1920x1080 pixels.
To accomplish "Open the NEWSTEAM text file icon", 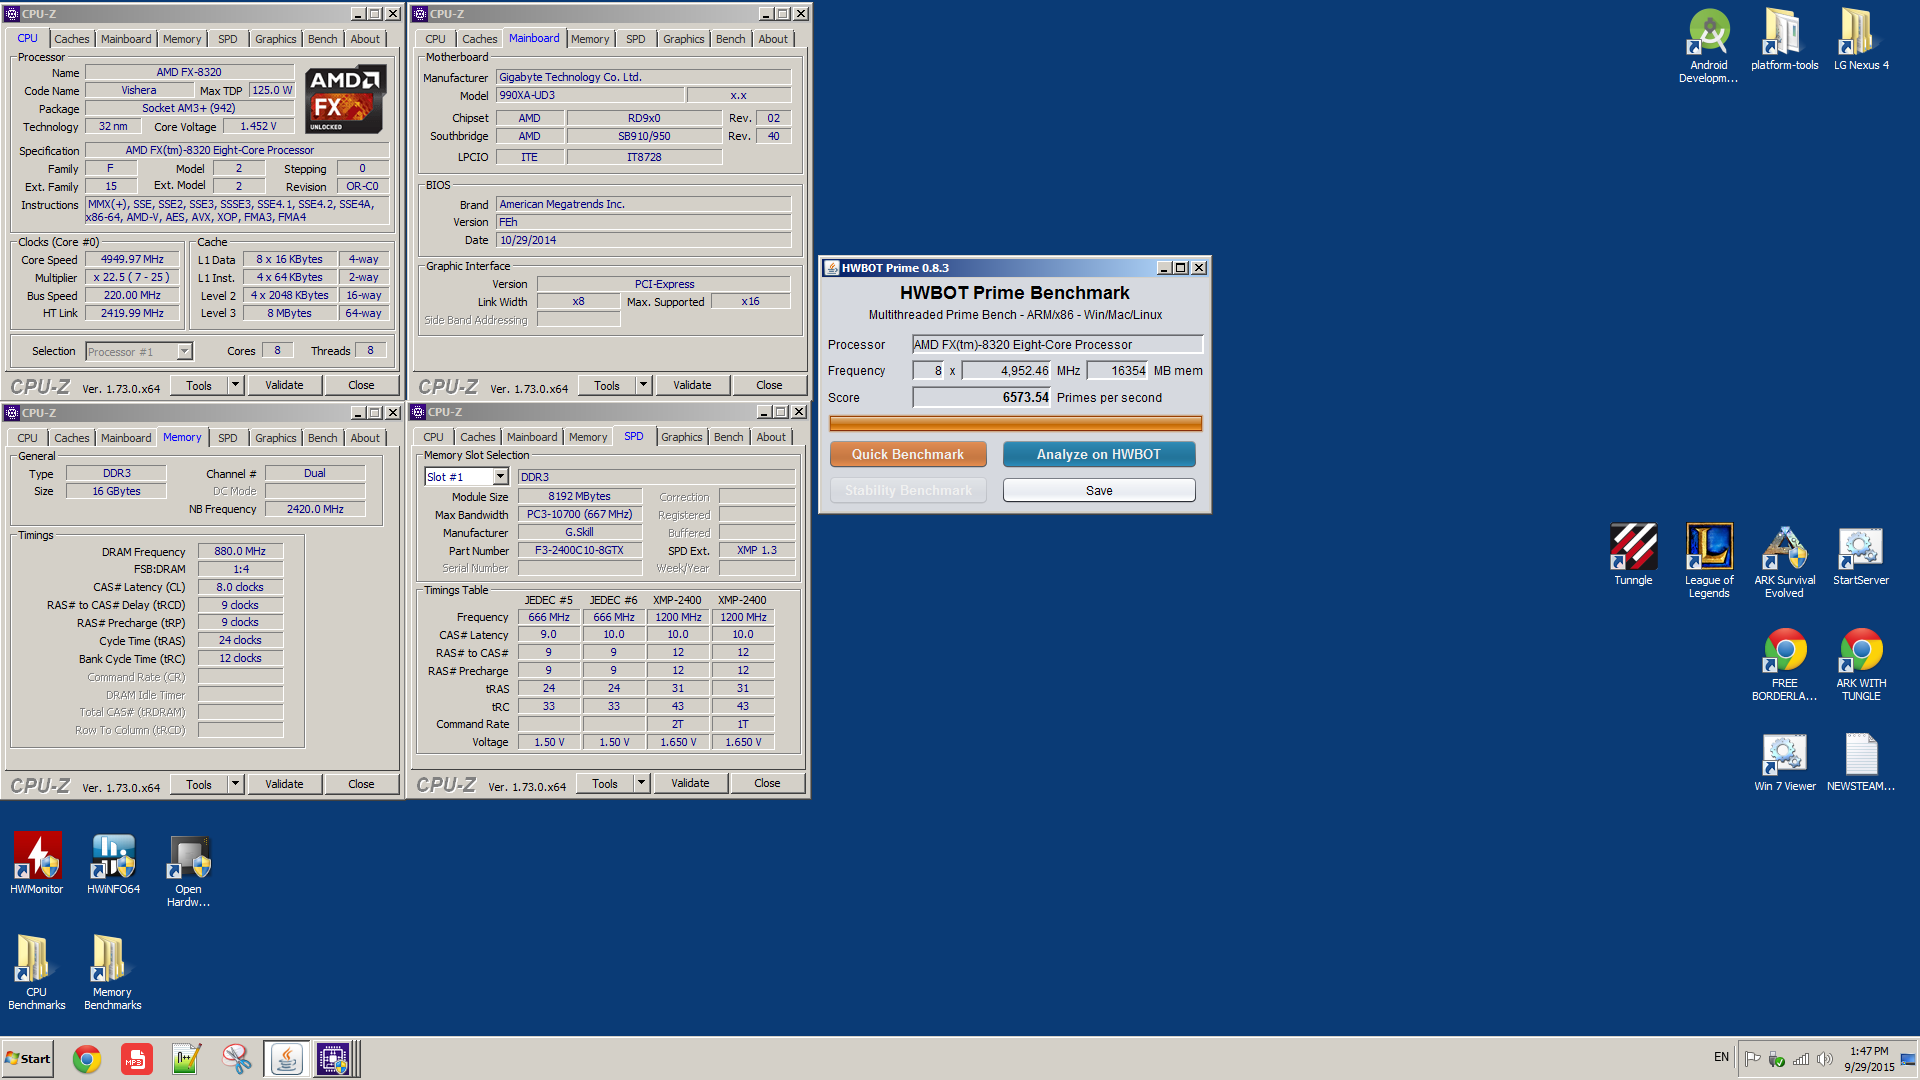I will pos(1860,762).
